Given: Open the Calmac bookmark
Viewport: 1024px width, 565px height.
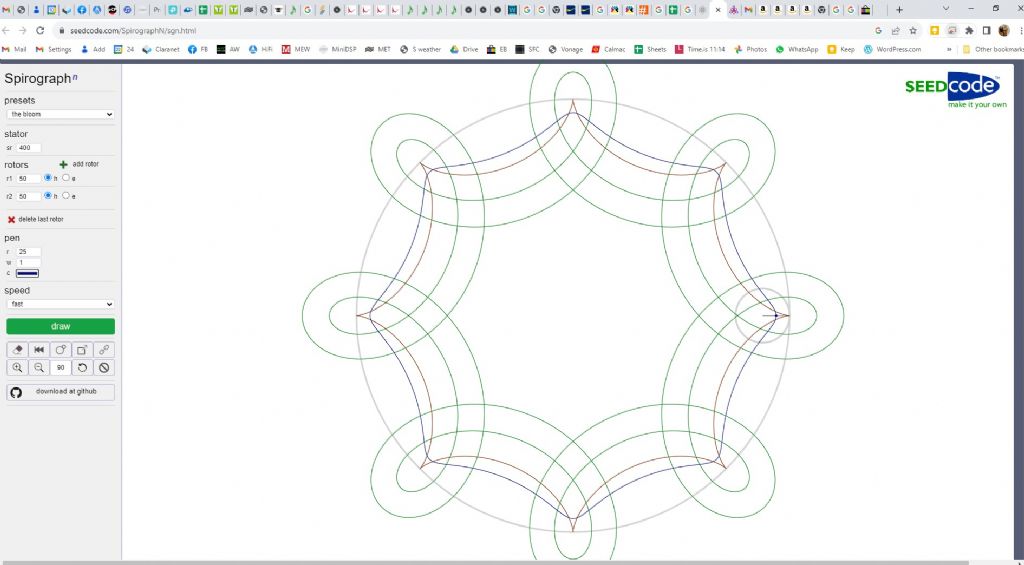Looking at the screenshot, I should pos(608,49).
